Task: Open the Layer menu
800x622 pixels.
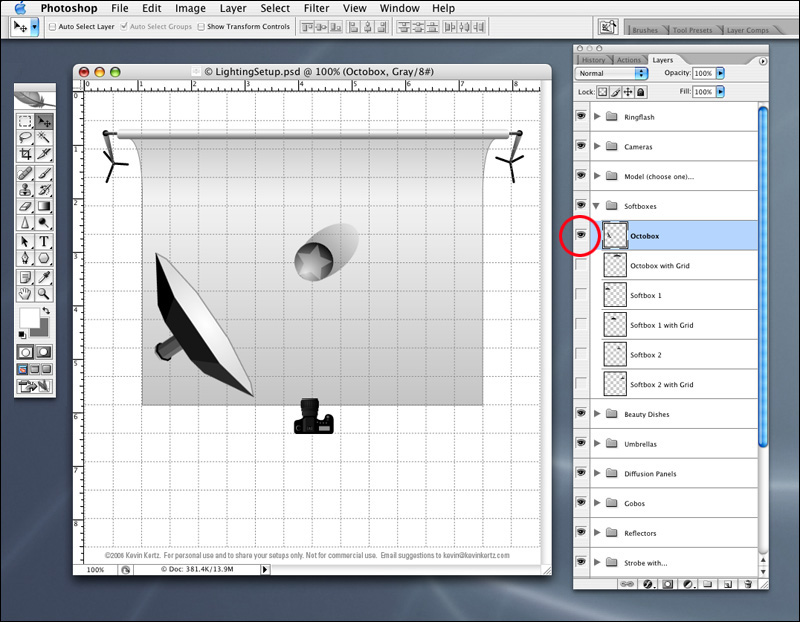Action: click(x=233, y=8)
